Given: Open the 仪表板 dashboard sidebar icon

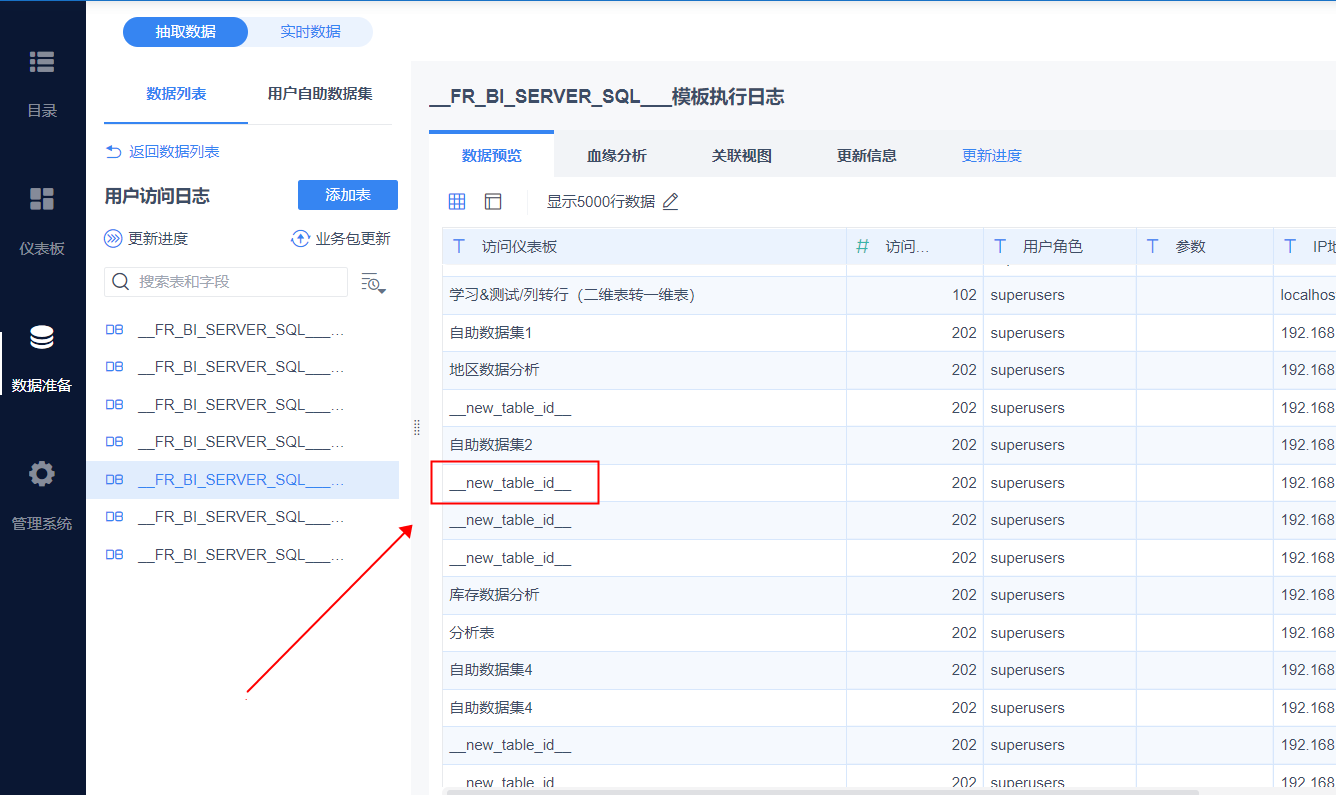Looking at the screenshot, I should (42, 199).
